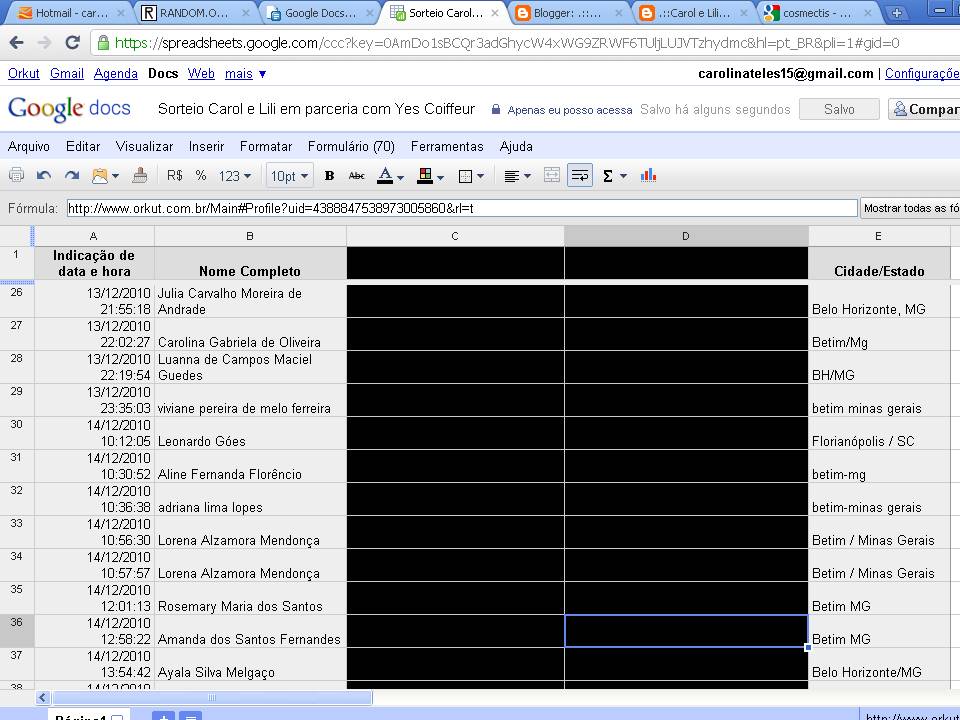
Task: Select column A header
Action: pyautogui.click(x=94, y=236)
